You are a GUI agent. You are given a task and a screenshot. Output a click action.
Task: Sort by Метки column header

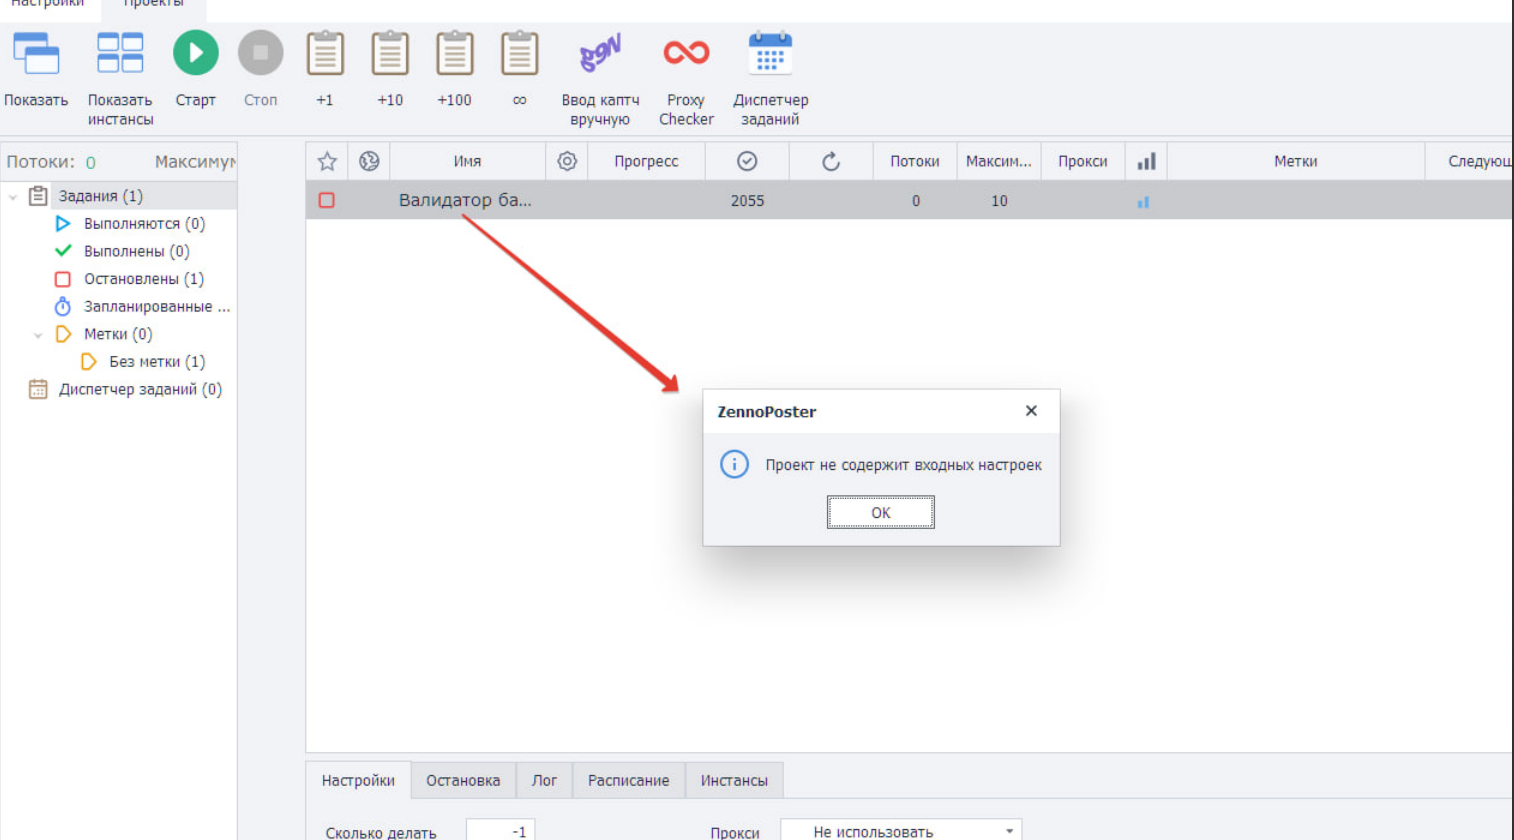pyautogui.click(x=1296, y=161)
